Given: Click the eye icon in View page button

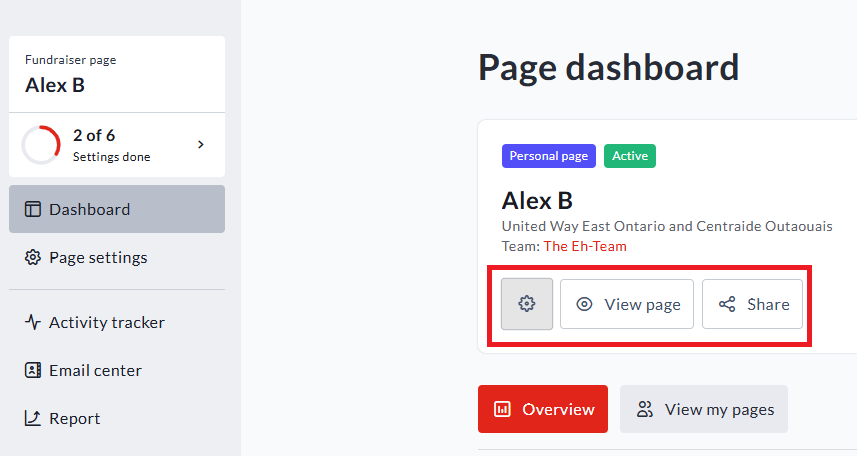Looking at the screenshot, I should [585, 304].
